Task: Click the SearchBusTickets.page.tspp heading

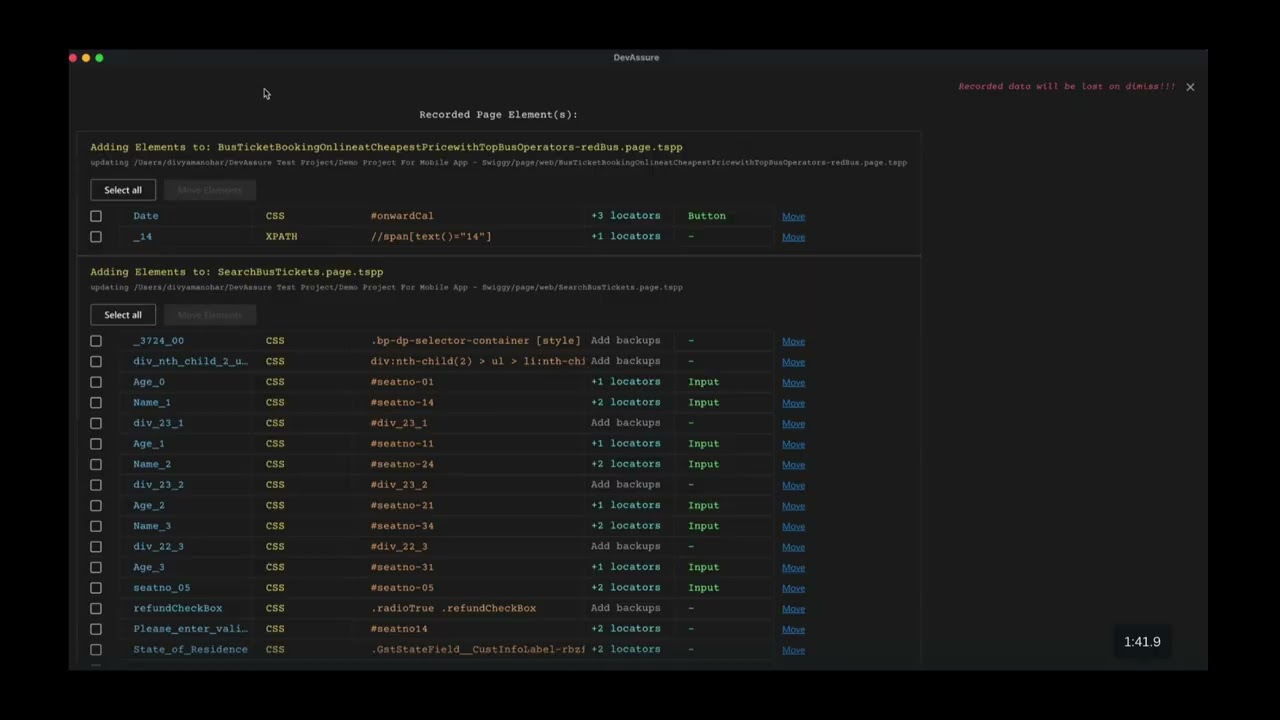Action: [300, 272]
